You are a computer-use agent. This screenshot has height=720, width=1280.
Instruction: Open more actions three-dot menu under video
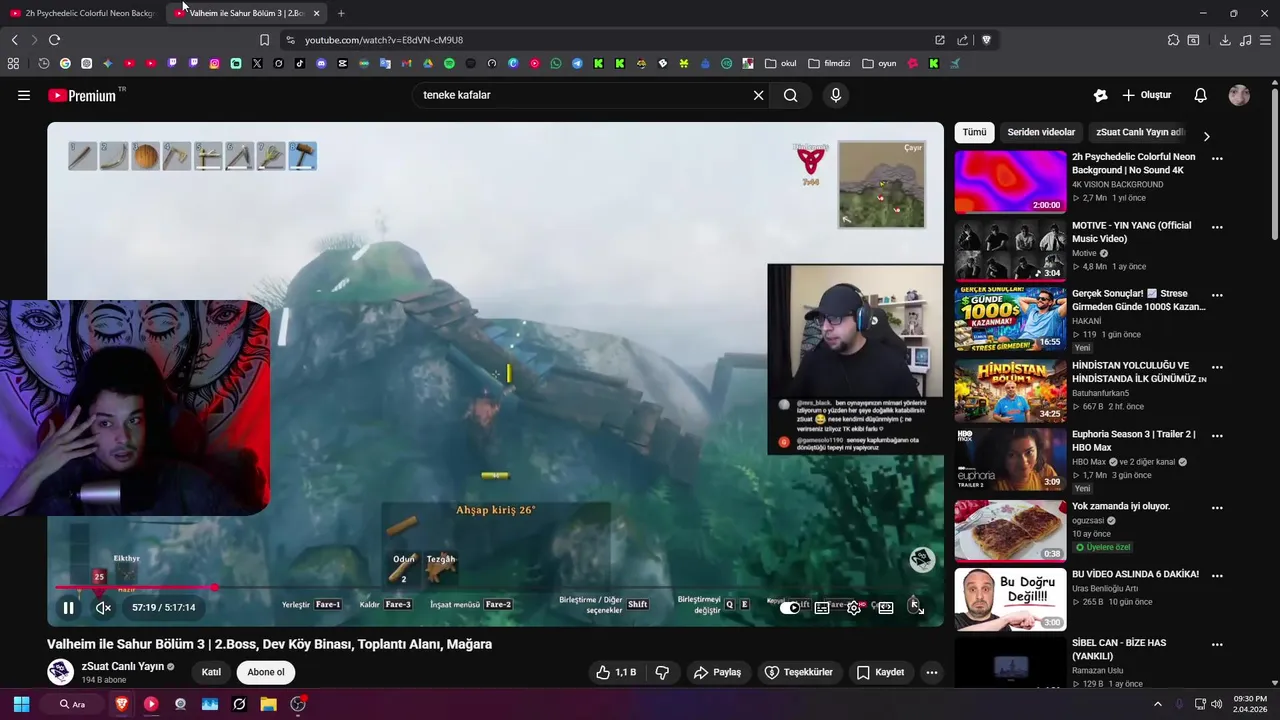[x=932, y=672]
